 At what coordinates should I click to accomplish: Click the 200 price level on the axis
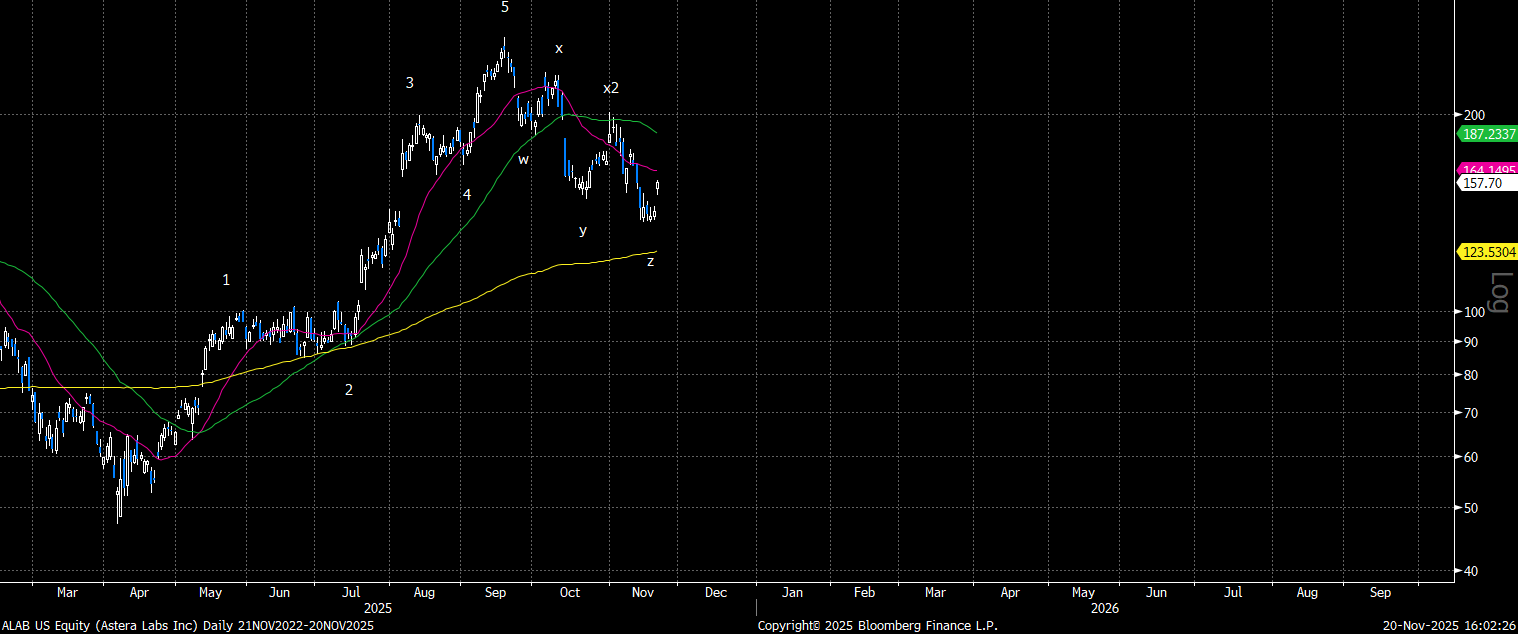pyautogui.click(x=1474, y=115)
